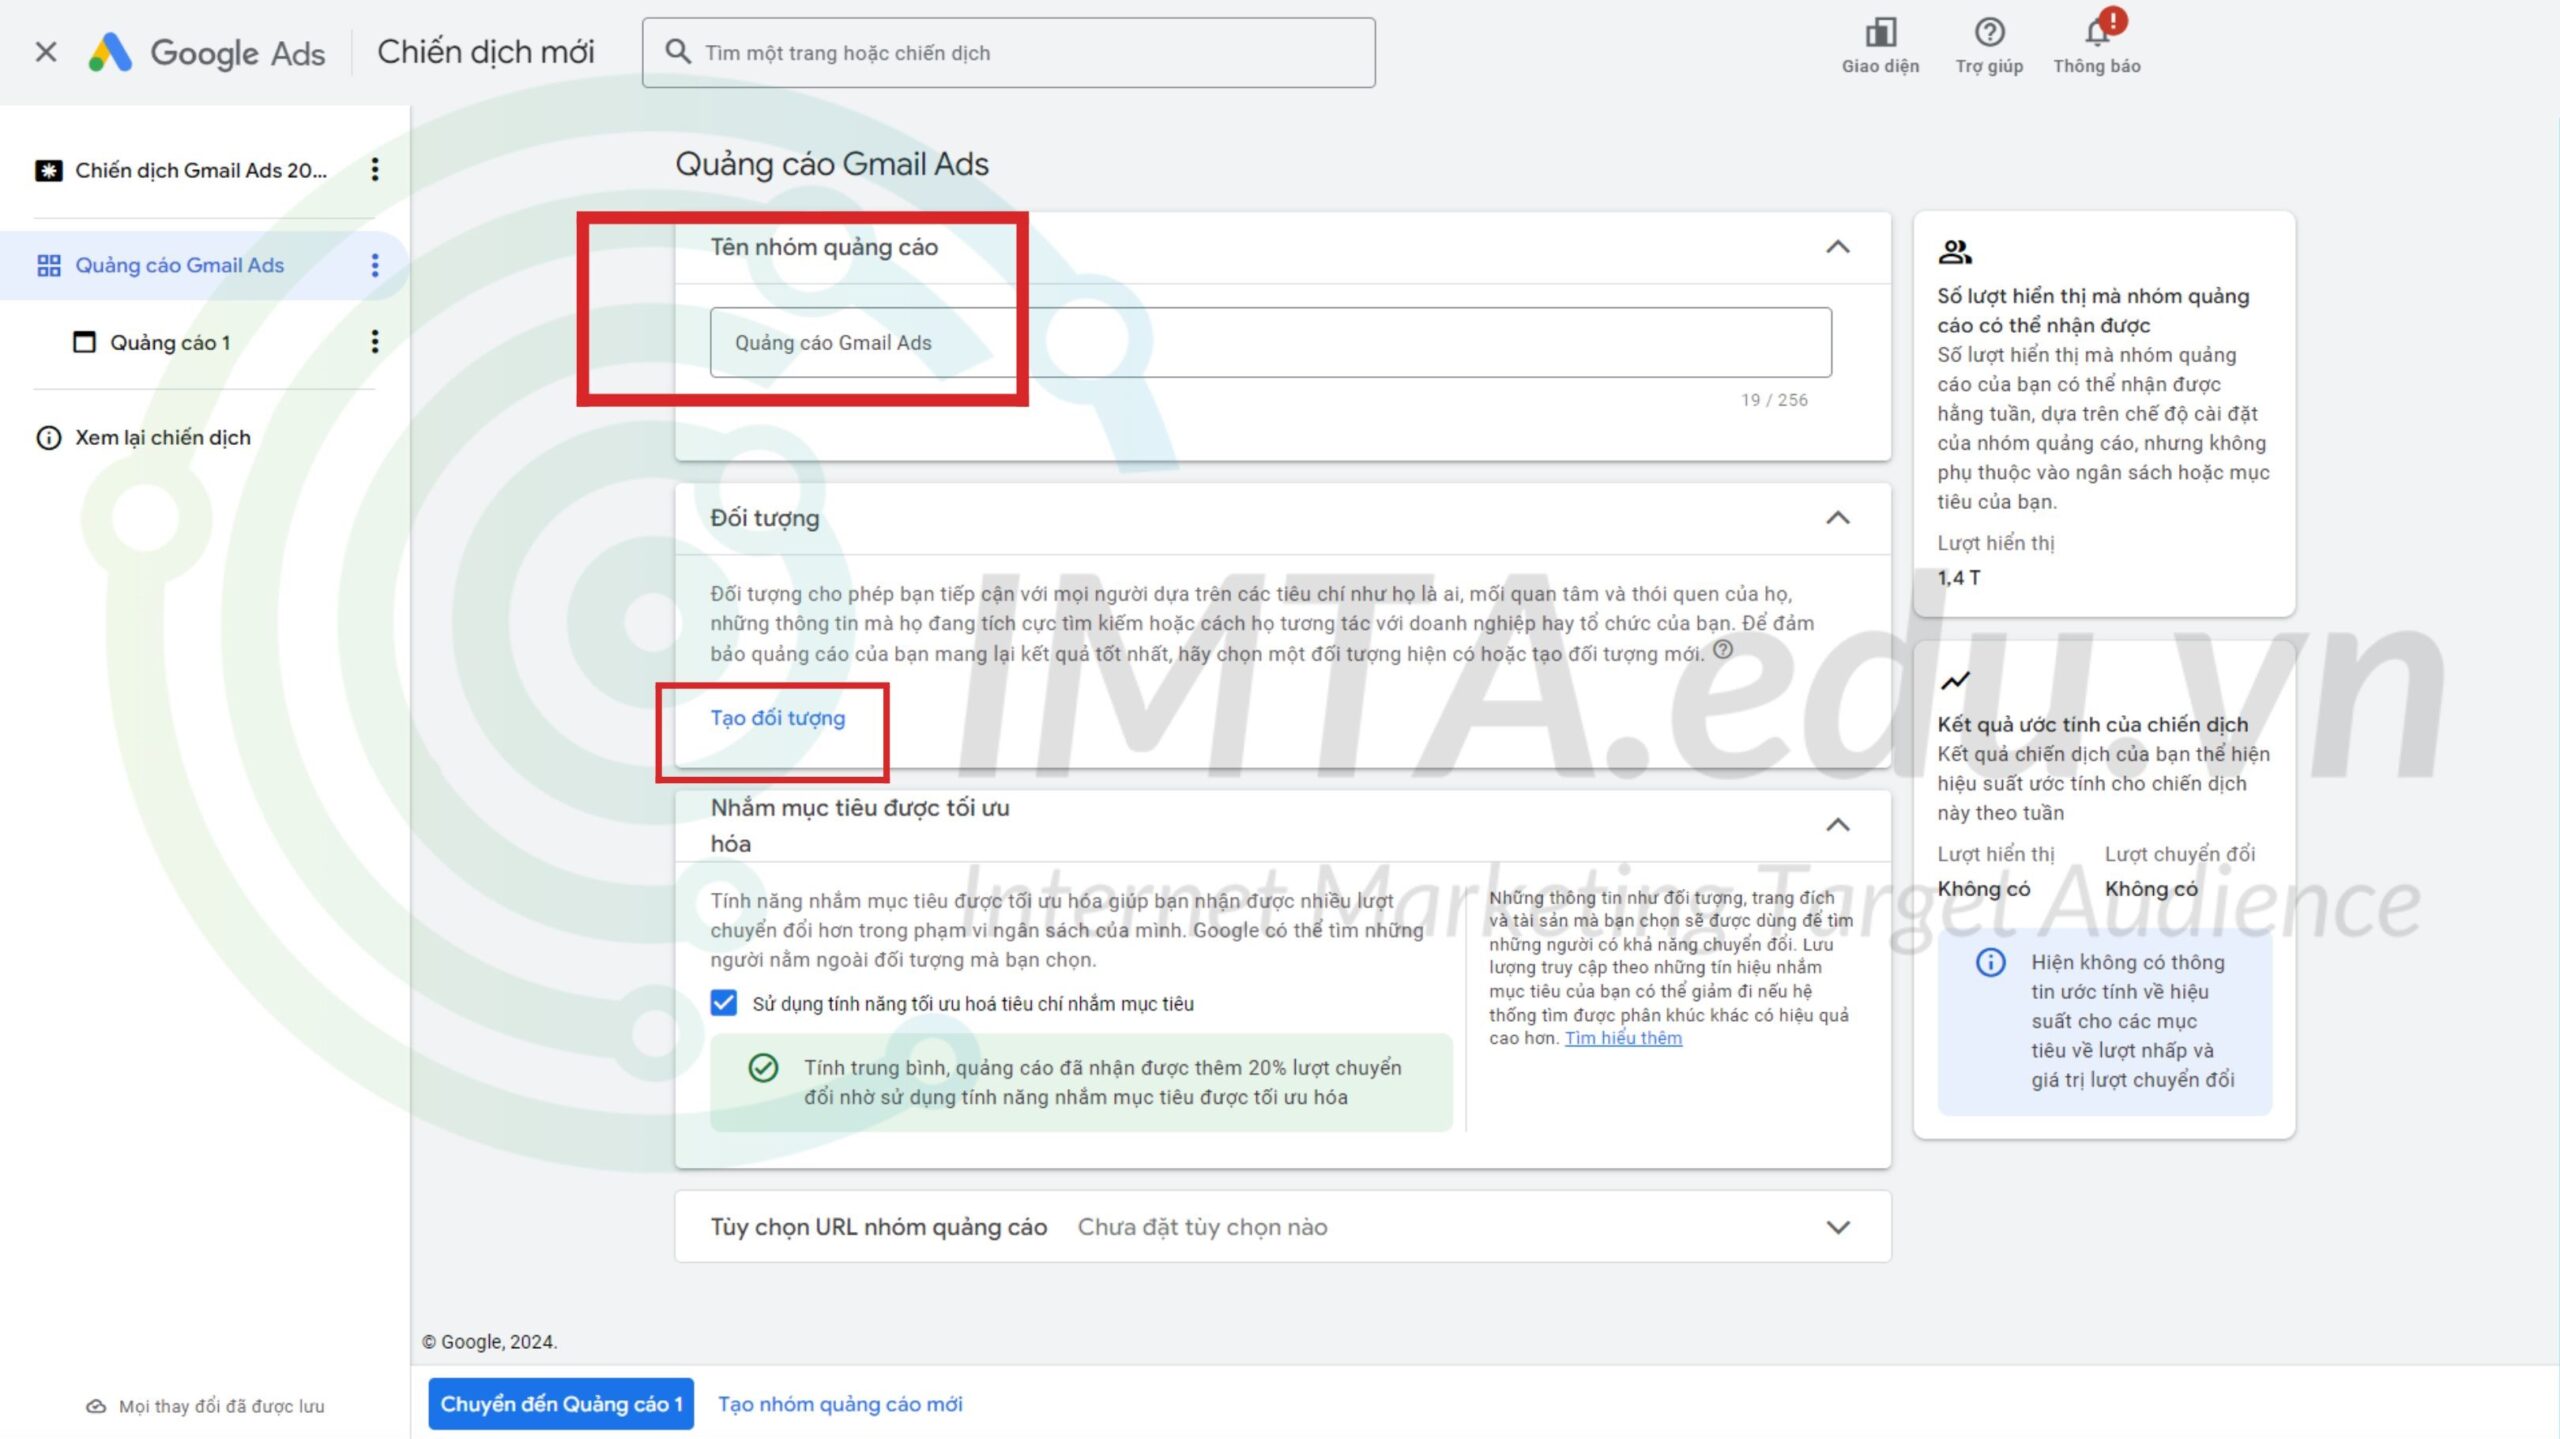Click the info icon in the blue notice
Viewport: 2560px width, 1439px height.
(x=1990, y=962)
